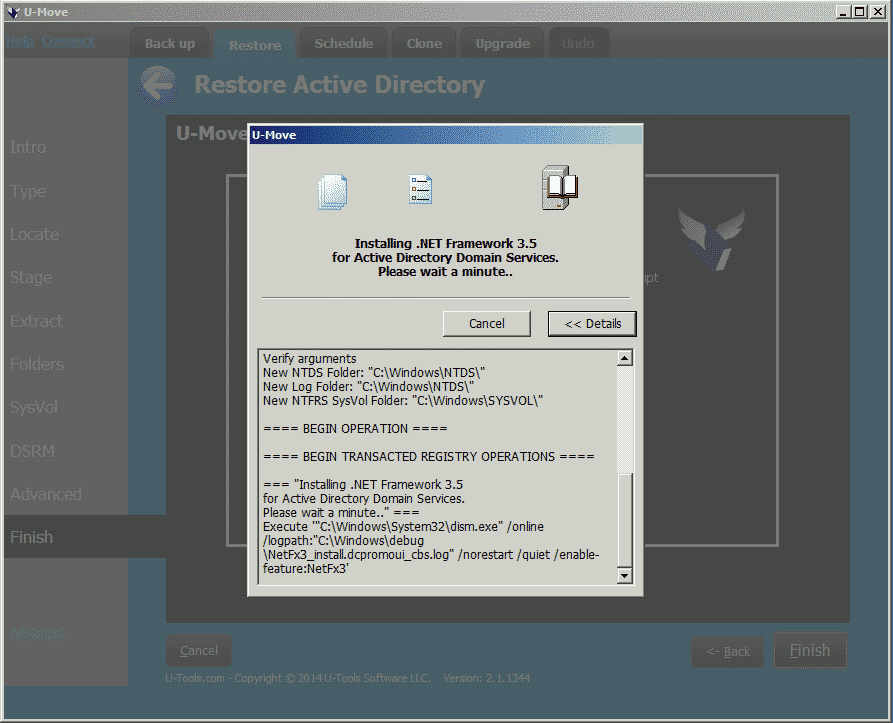893x723 pixels.
Task: Click the <- Back wizard button
Action: (x=728, y=651)
